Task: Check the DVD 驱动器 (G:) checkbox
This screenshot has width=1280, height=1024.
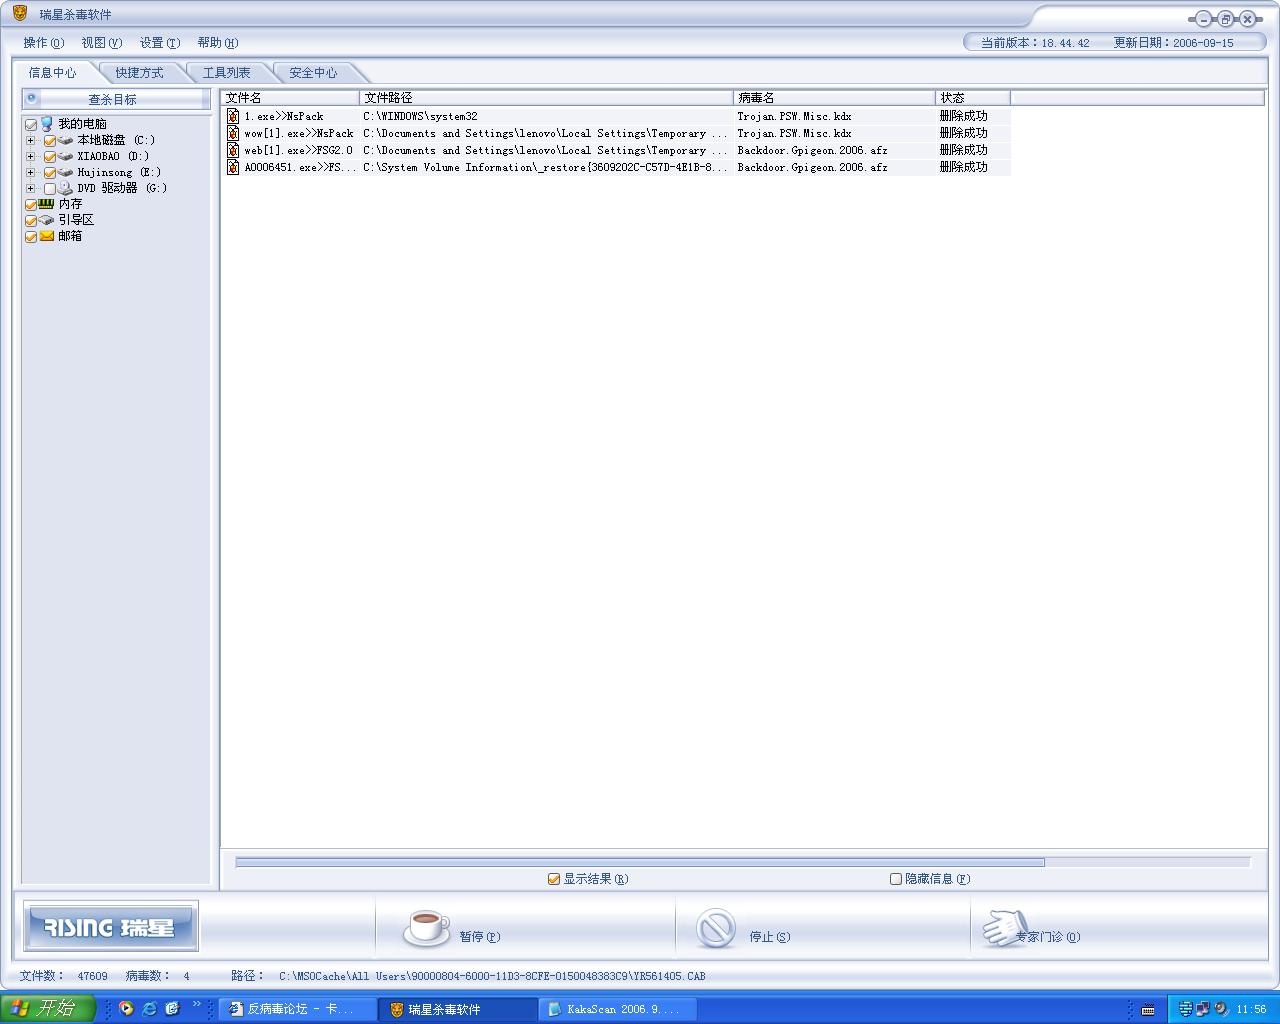Action: pos(50,189)
